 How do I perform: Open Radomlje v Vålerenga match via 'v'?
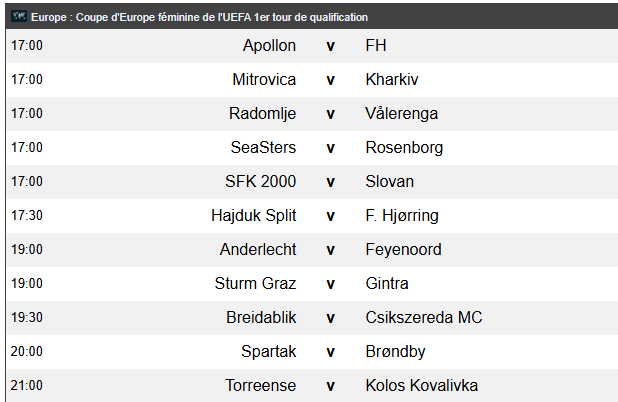[x=330, y=114]
